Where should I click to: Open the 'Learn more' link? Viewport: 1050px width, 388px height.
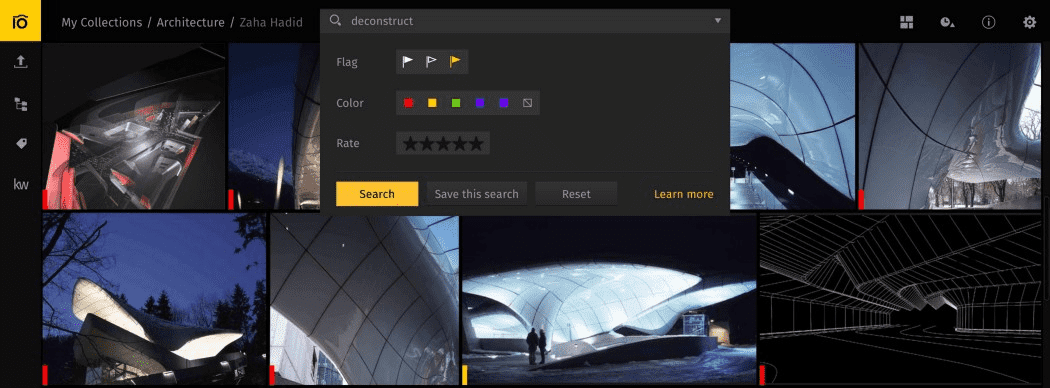[684, 194]
